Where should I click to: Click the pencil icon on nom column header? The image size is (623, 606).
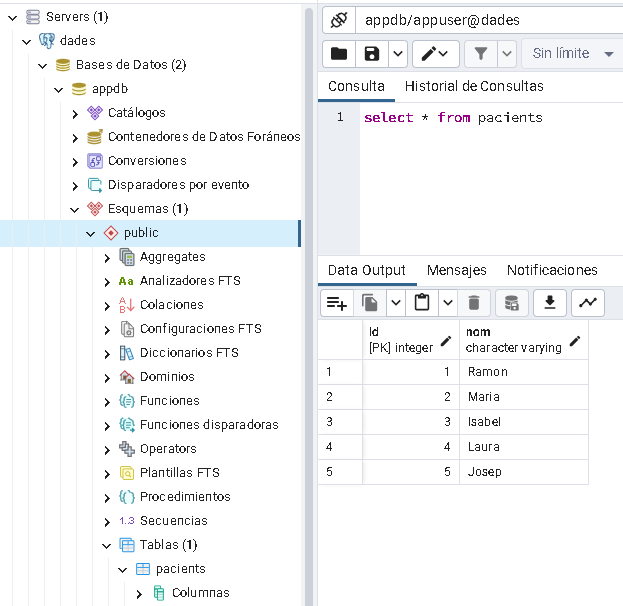pos(574,341)
